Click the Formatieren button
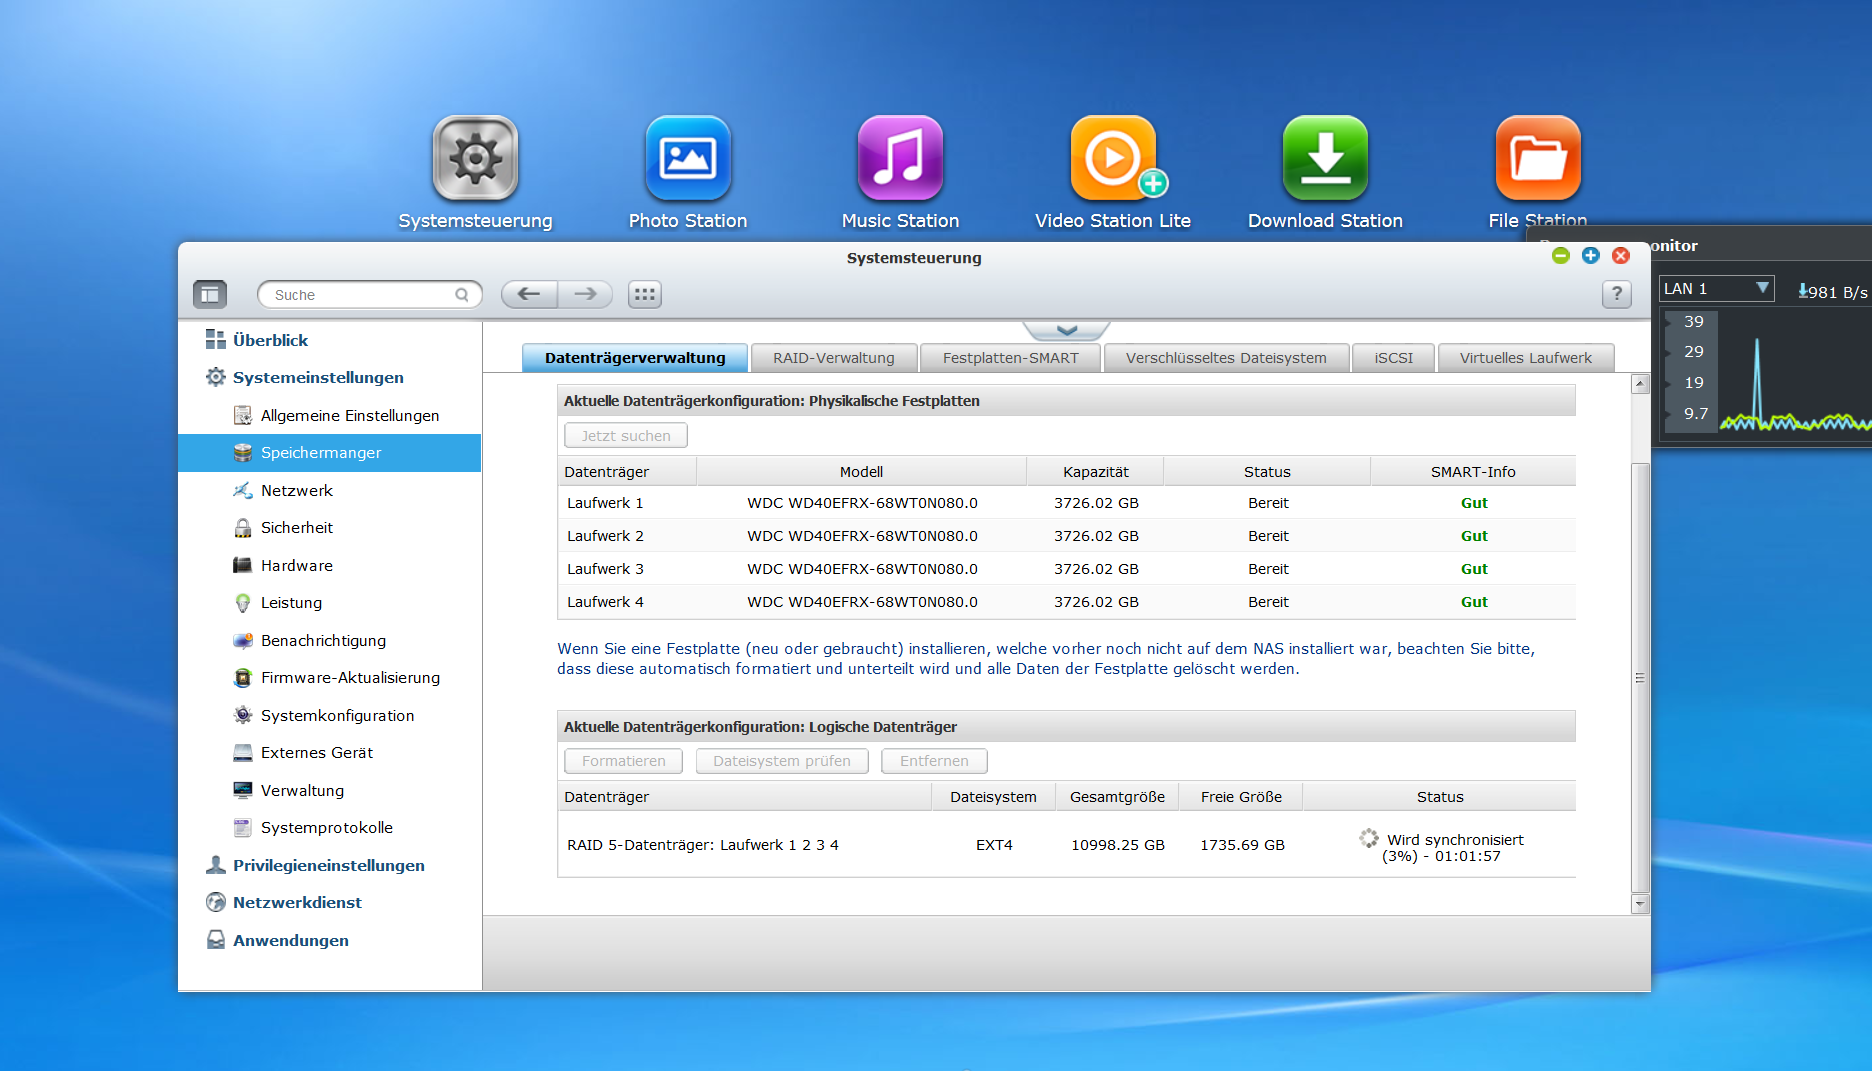Screen dimensions: 1872x1071 pyautogui.click(x=623, y=761)
